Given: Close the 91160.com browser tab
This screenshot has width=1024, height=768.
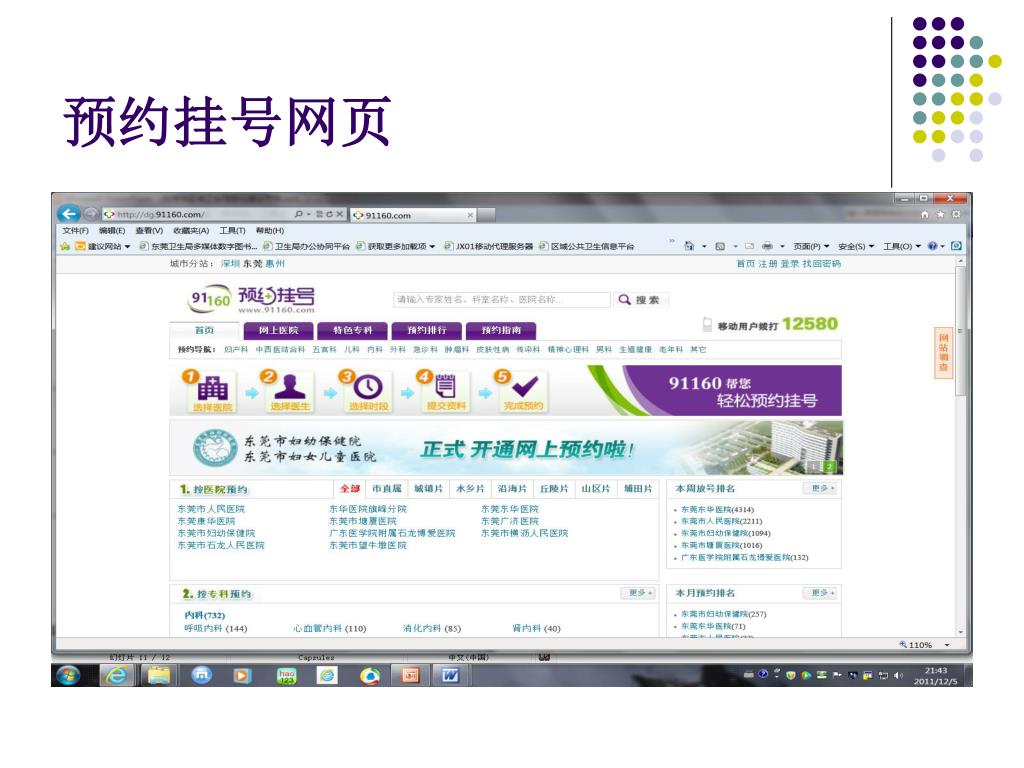Looking at the screenshot, I should pos(470,215).
